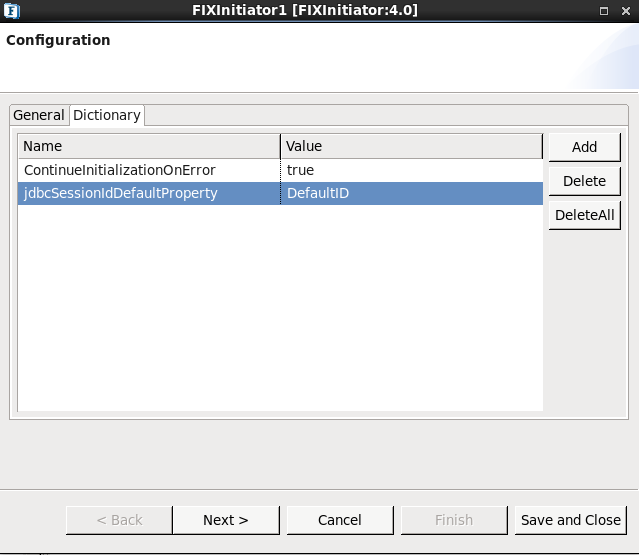Edit the 'true' value cell
This screenshot has height=555, width=639.
pos(412,170)
